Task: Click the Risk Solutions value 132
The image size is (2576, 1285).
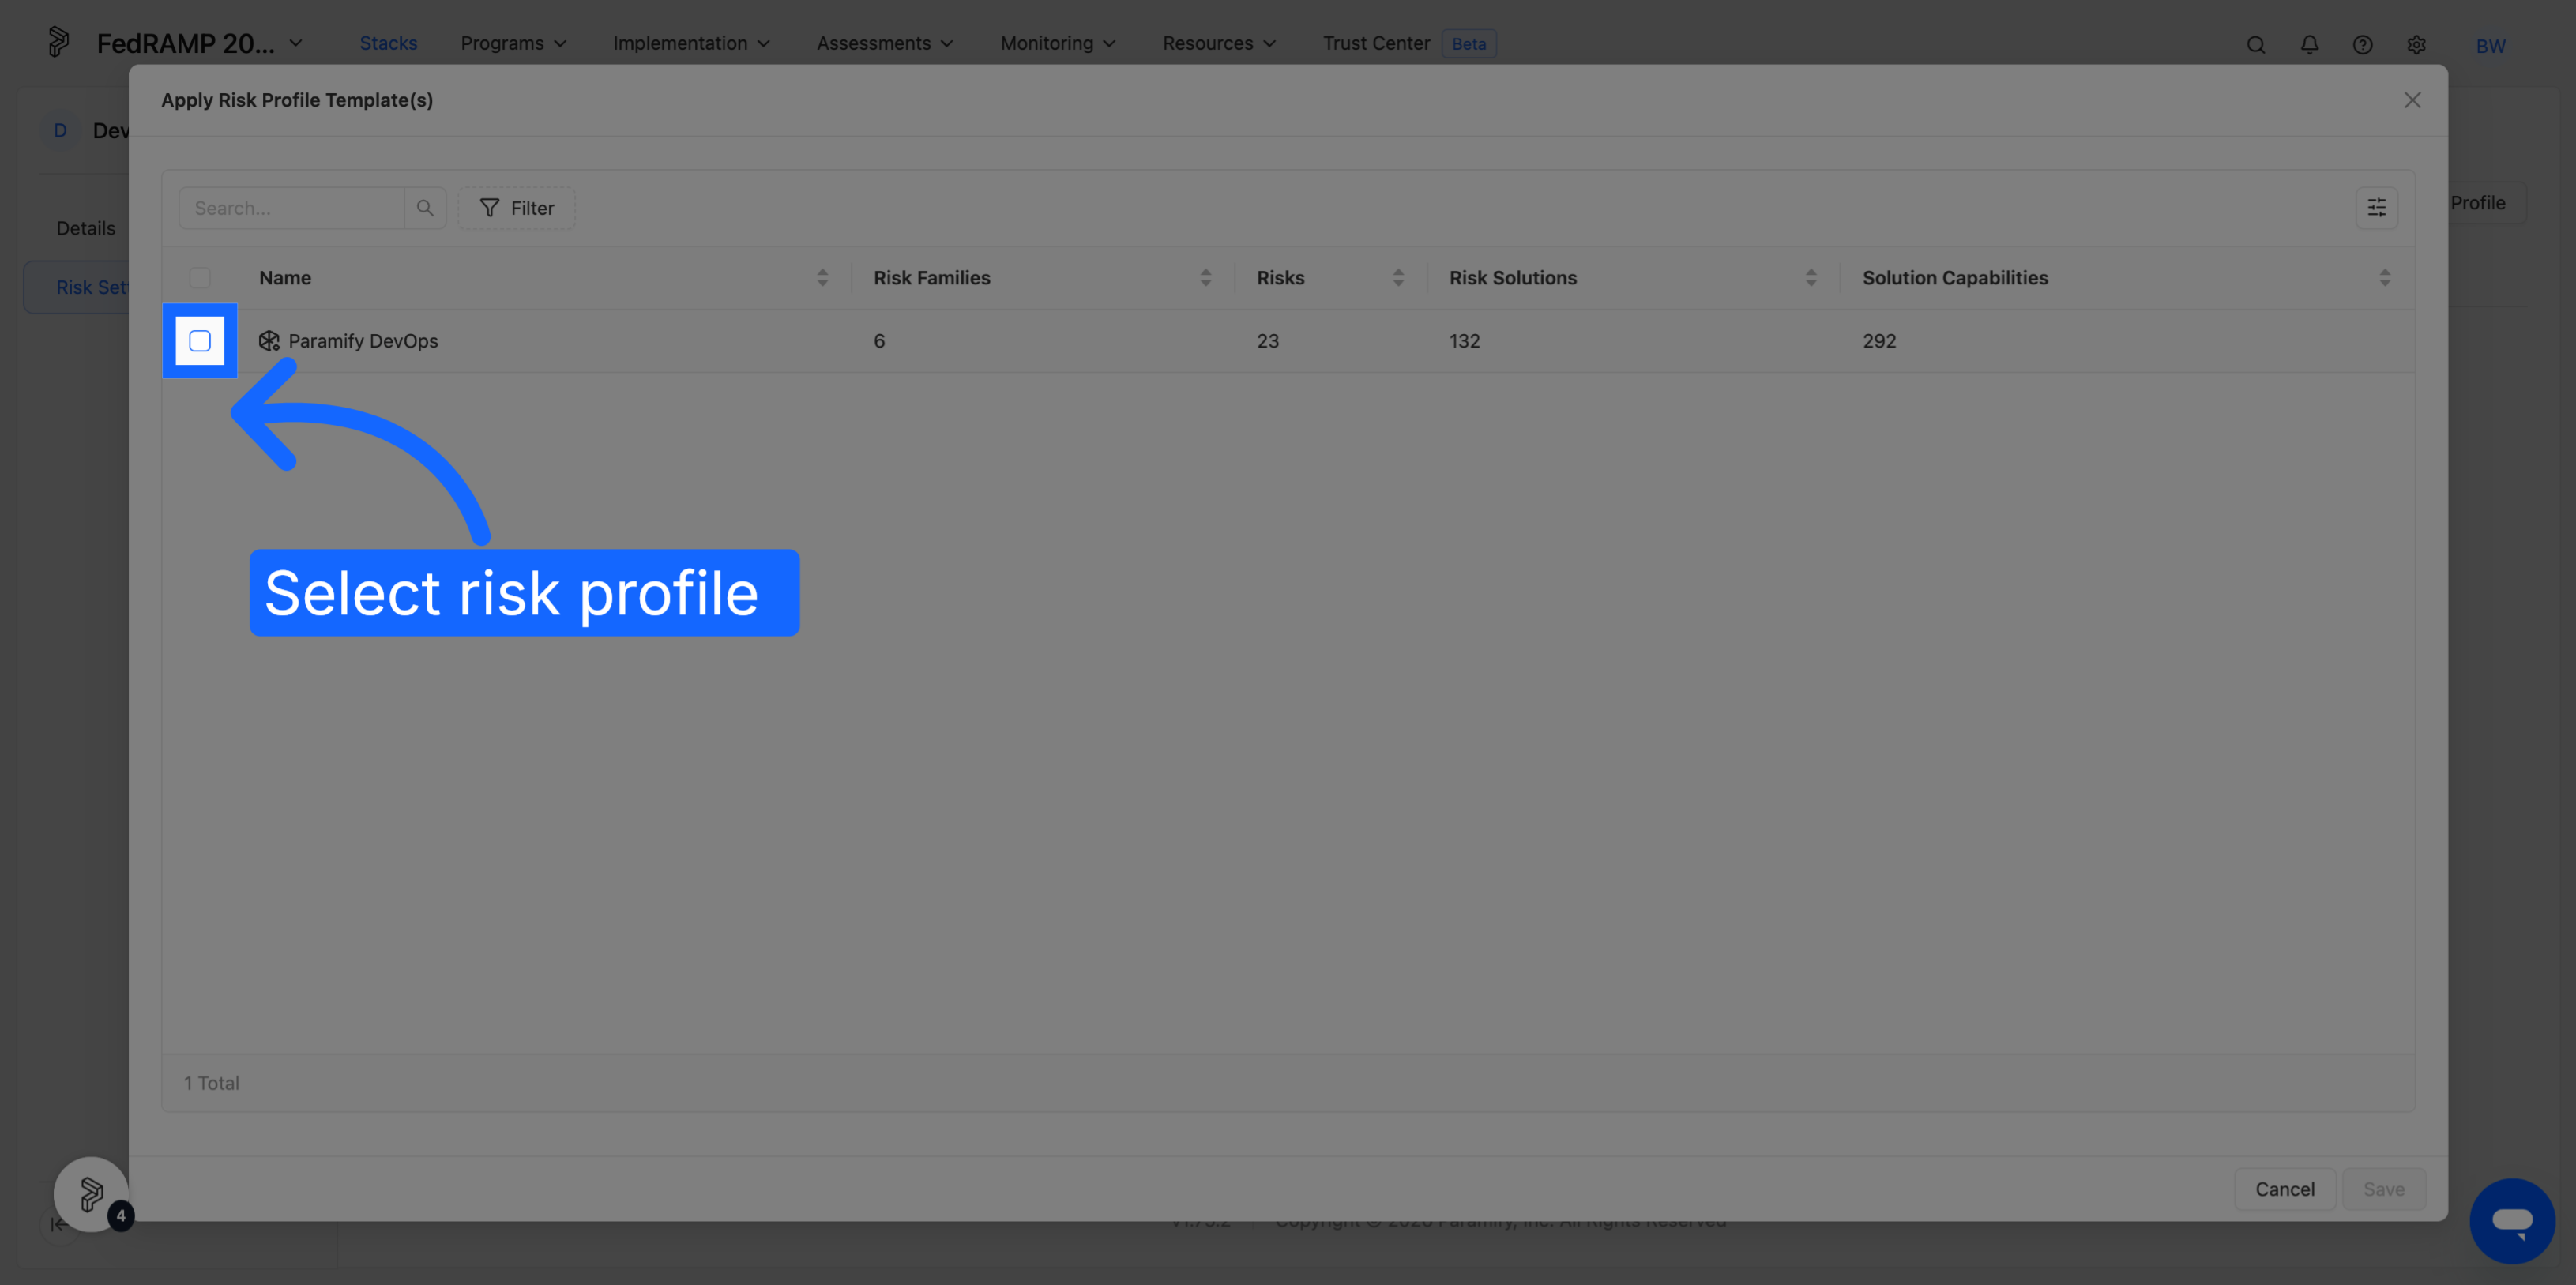Action: pos(1465,341)
